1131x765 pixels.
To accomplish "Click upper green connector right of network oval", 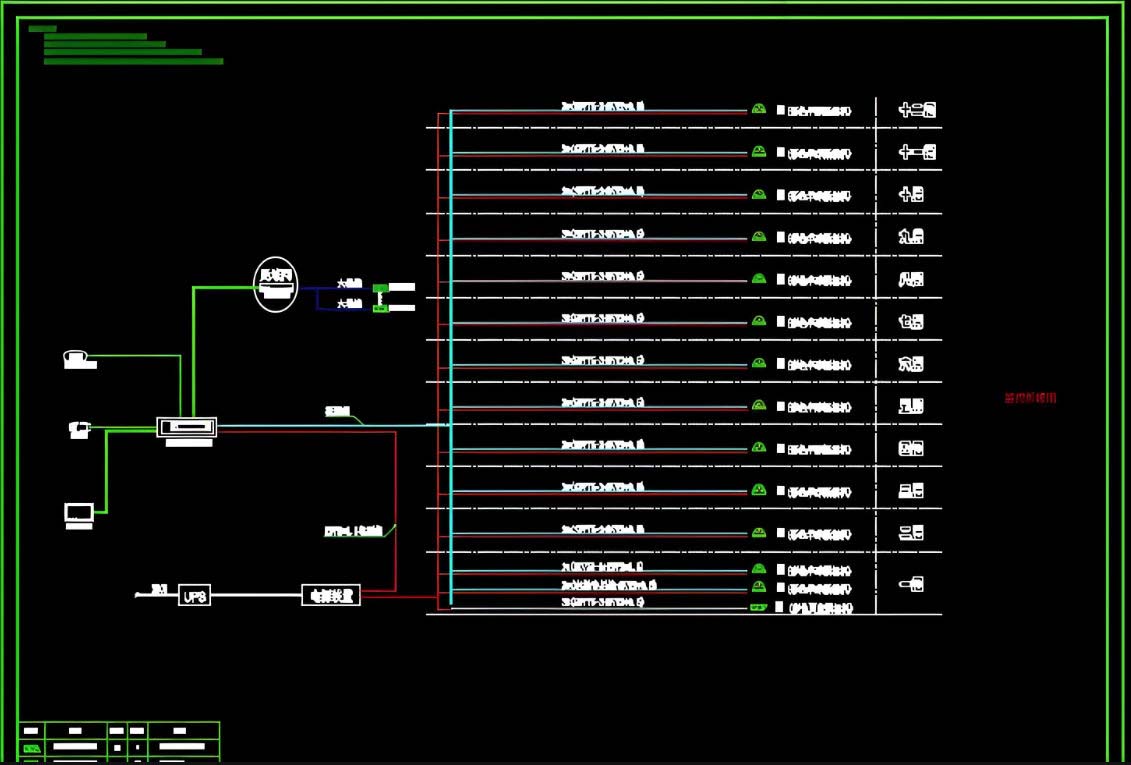I will [380, 288].
